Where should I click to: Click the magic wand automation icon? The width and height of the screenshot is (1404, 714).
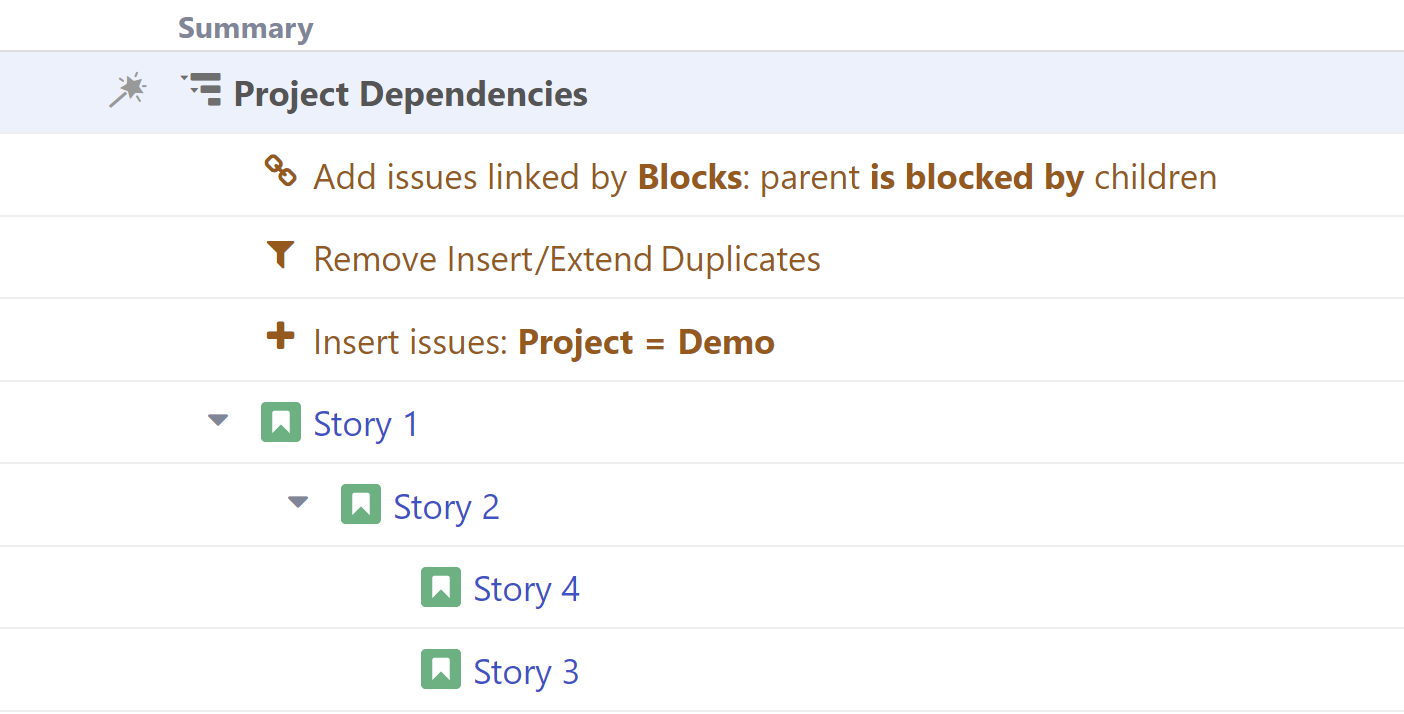click(x=127, y=91)
